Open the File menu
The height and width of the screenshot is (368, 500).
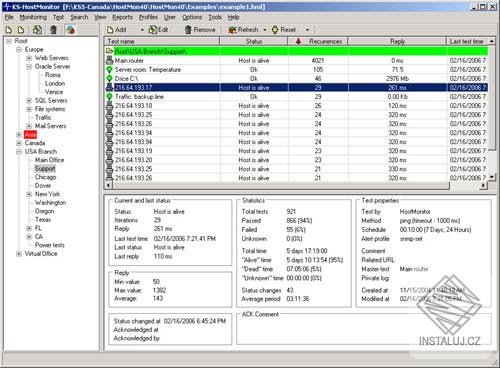(x=9, y=17)
